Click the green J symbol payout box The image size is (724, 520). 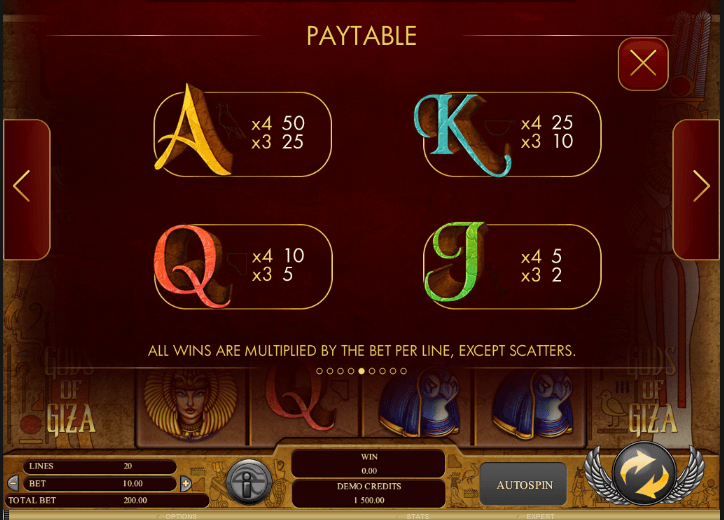tap(513, 266)
